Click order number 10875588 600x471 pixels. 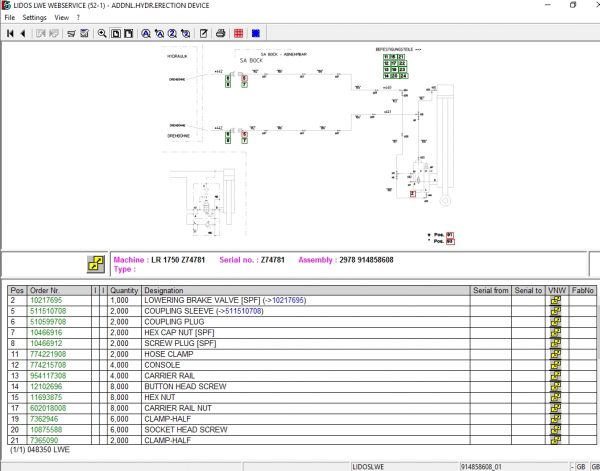pyautogui.click(x=46, y=430)
